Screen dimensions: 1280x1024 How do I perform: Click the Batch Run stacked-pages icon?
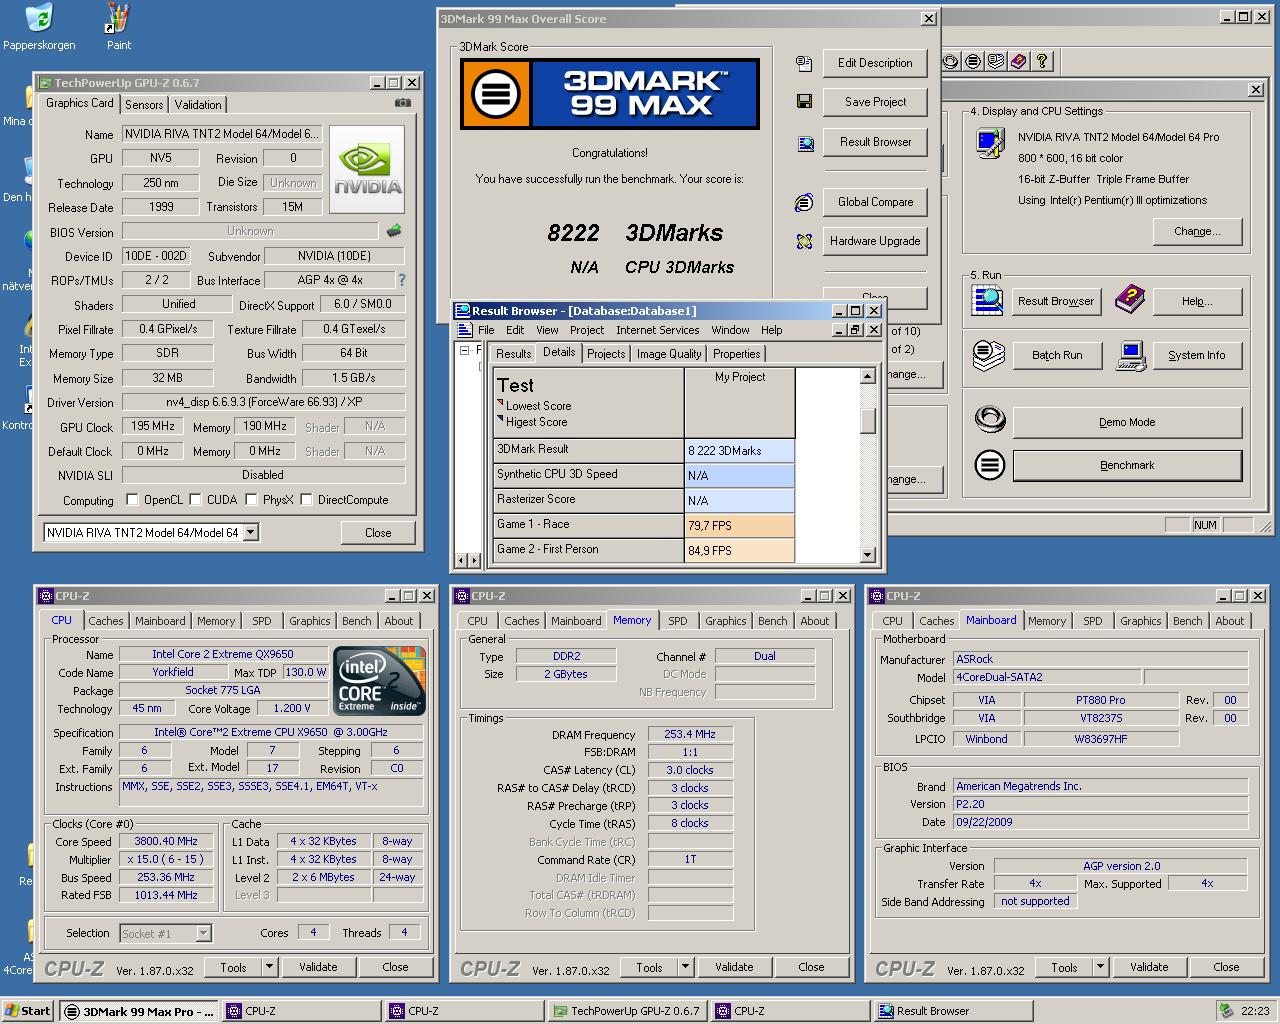[988, 355]
